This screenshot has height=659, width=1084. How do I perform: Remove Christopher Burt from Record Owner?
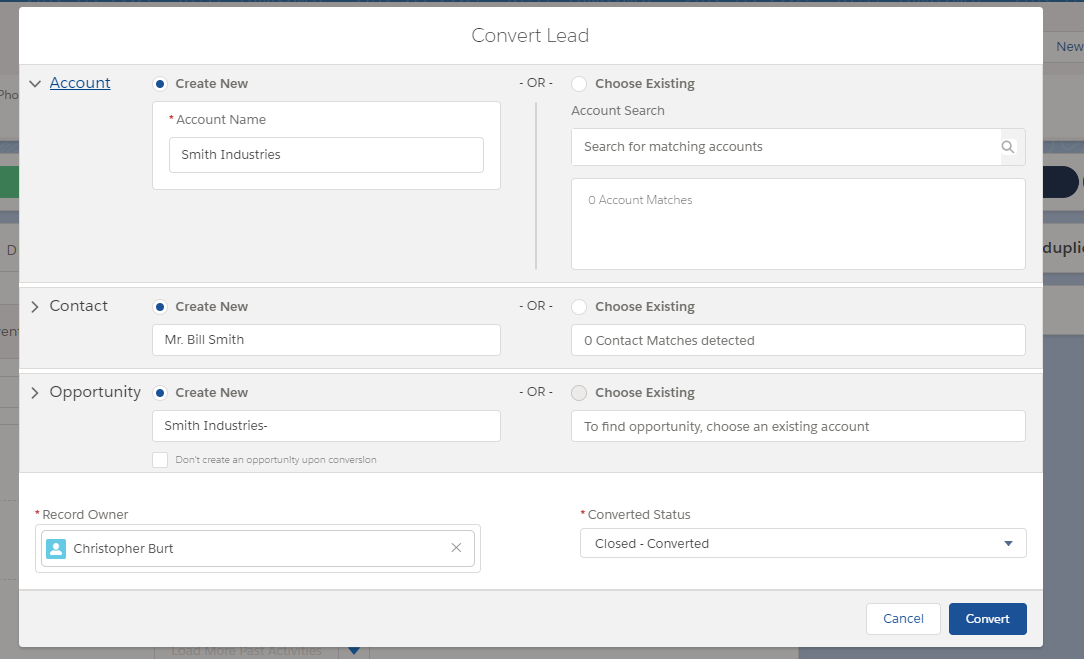tap(456, 548)
